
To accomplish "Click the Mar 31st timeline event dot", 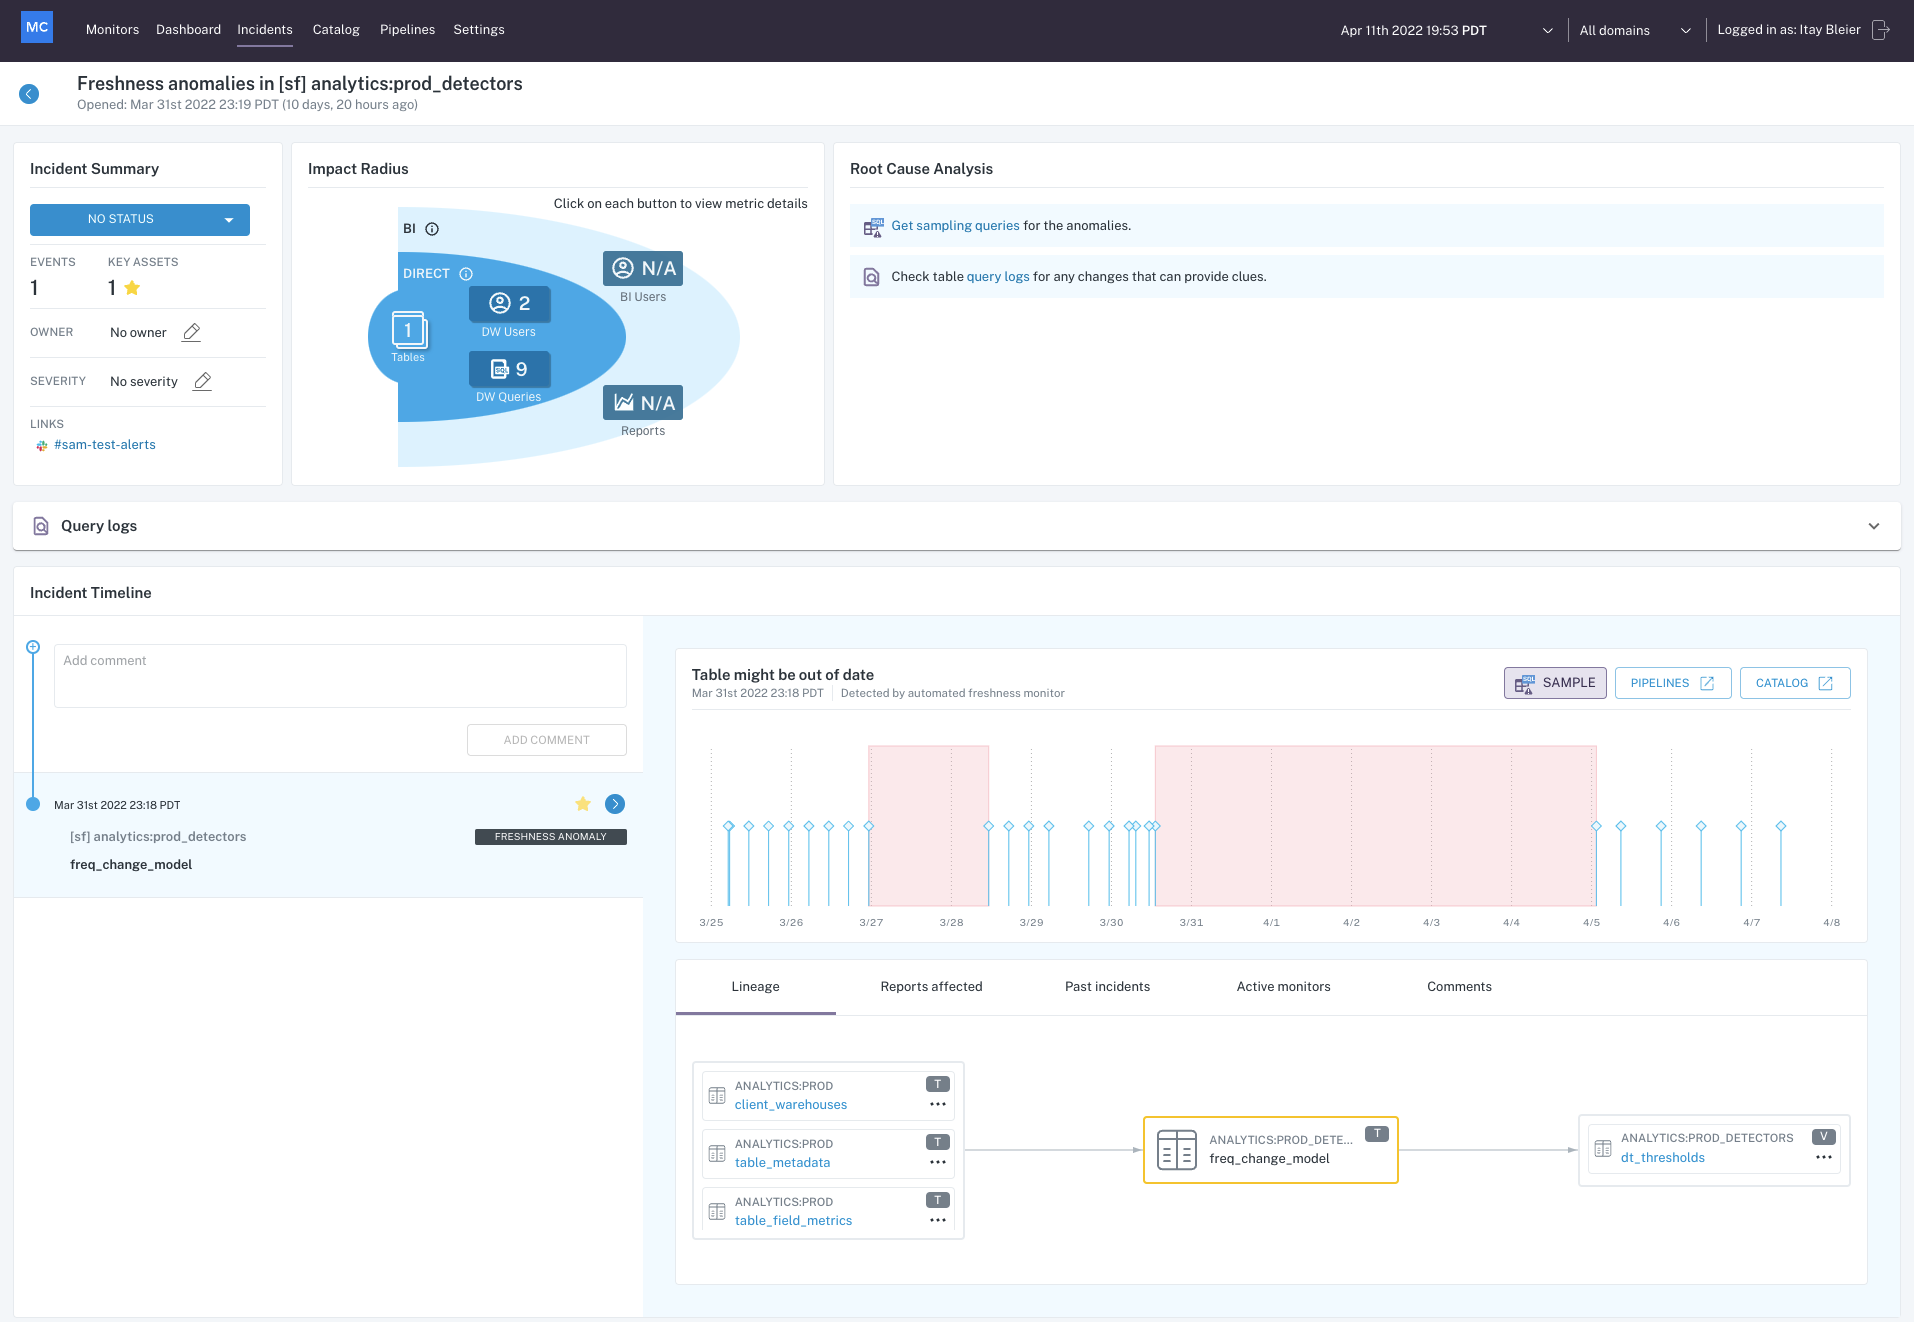I will coord(33,804).
